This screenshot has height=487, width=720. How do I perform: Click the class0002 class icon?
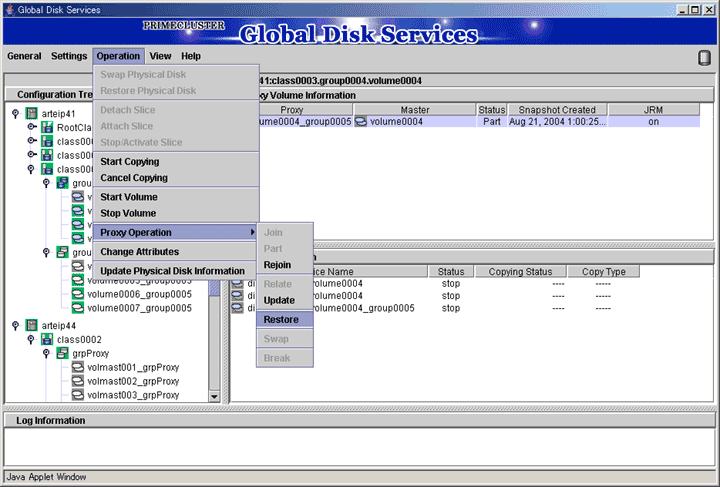[x=47, y=339]
